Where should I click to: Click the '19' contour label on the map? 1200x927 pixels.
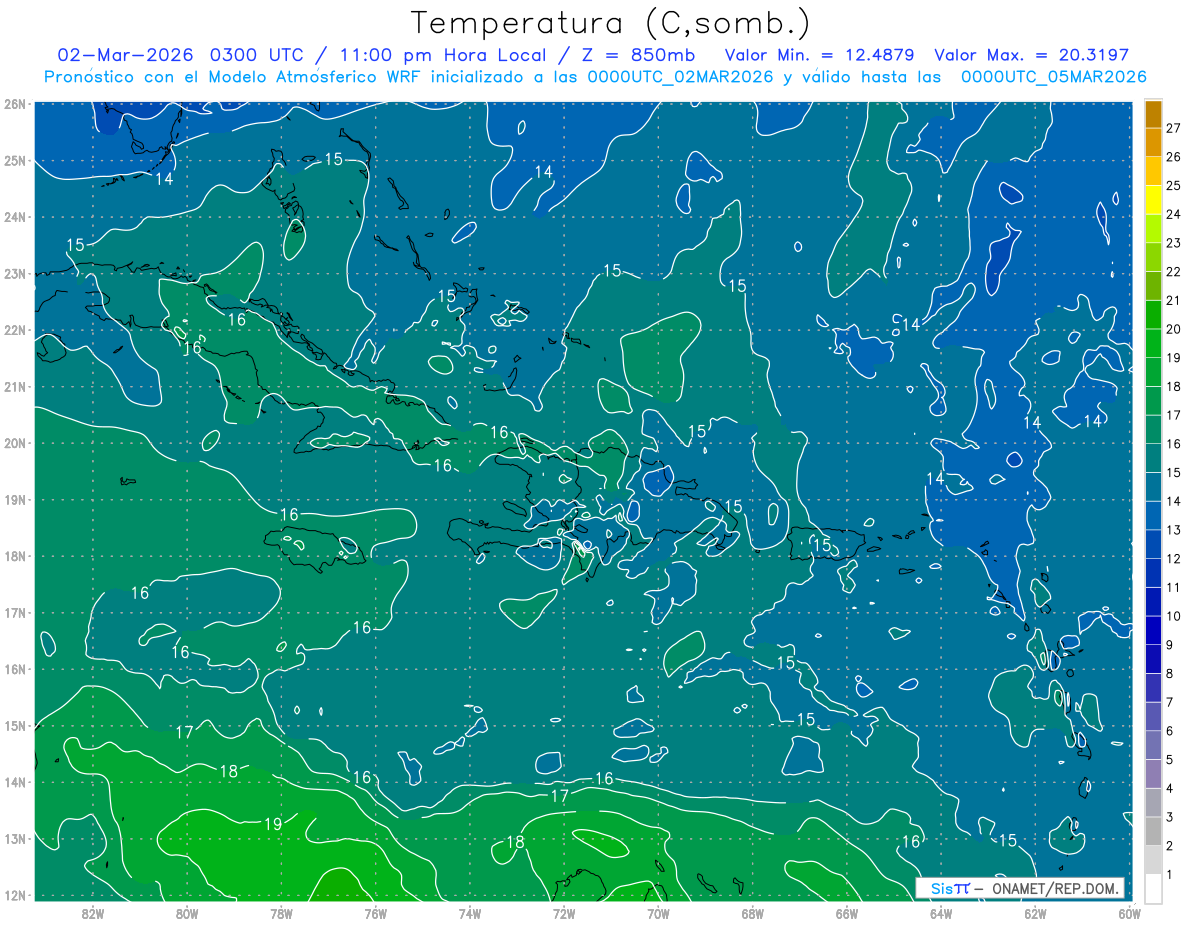(273, 824)
